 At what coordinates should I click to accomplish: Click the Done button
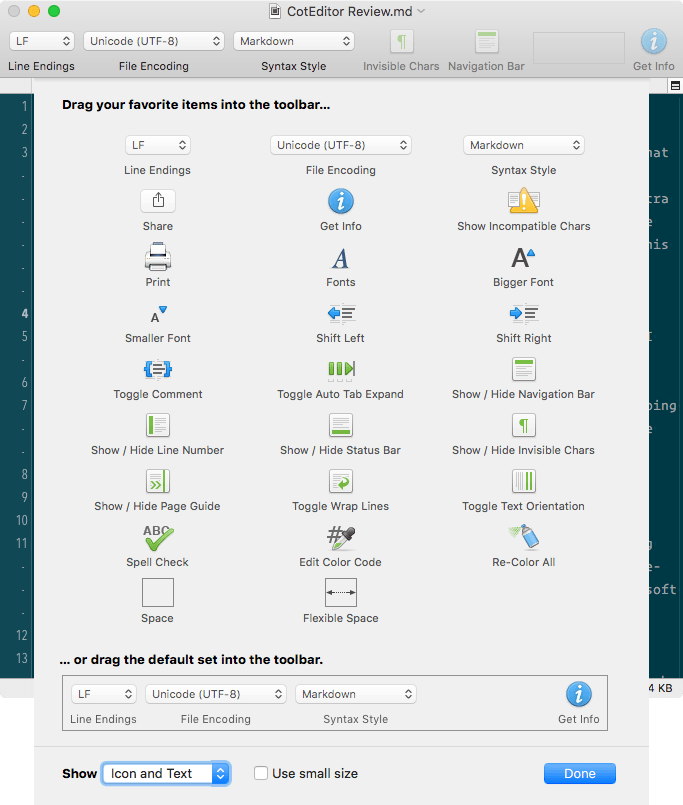580,774
